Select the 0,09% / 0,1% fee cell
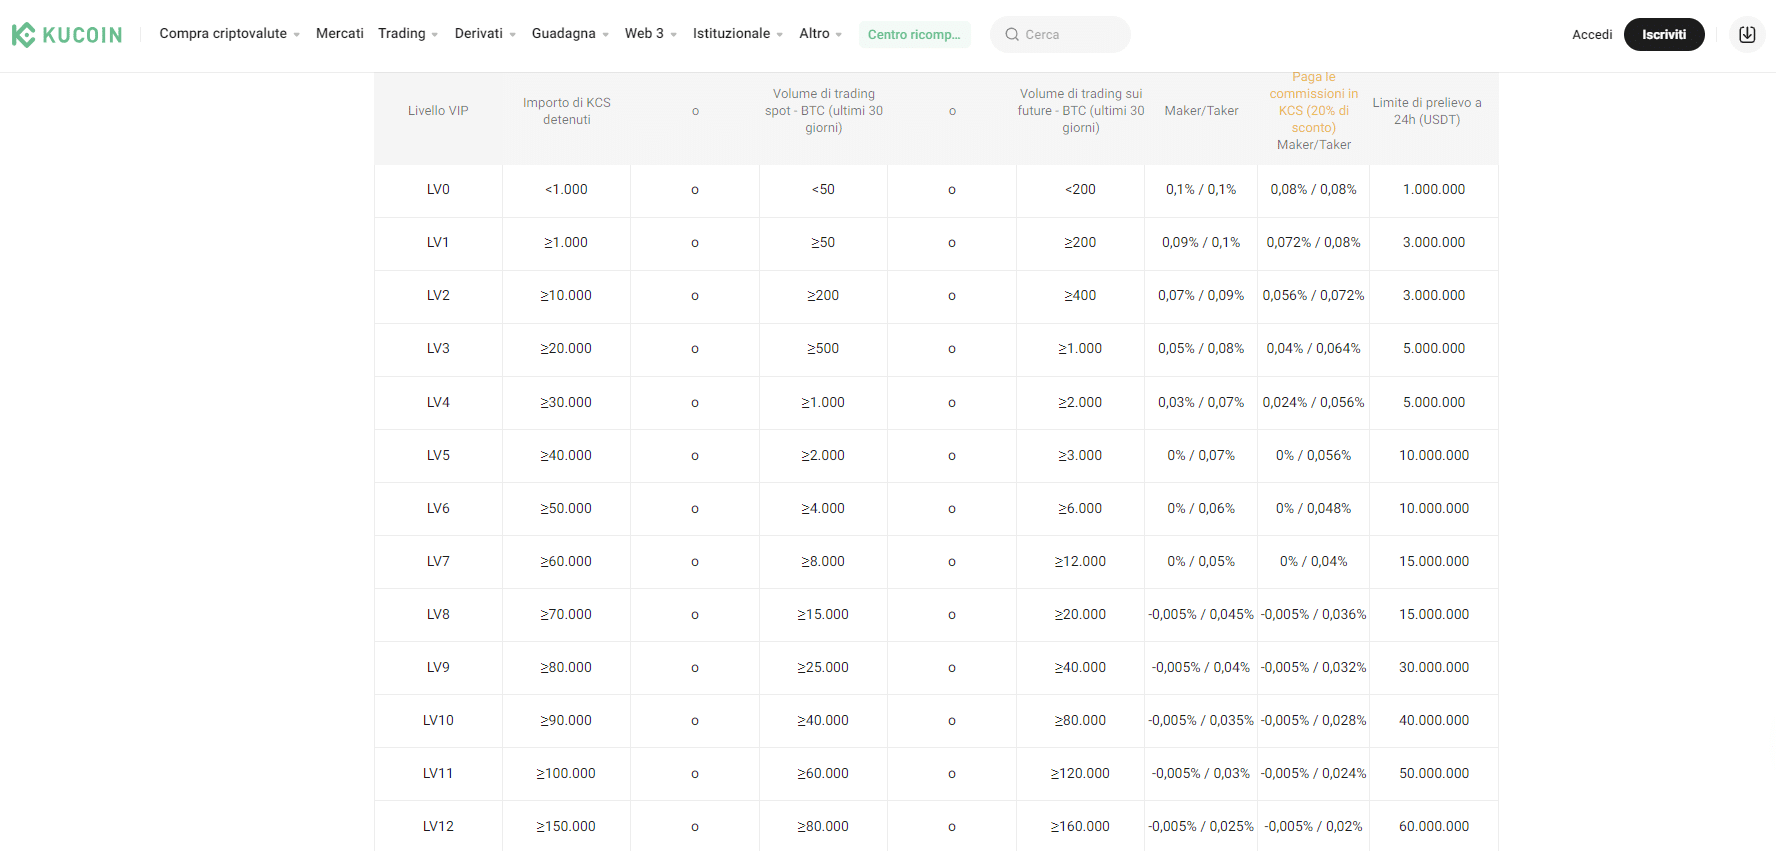Viewport: 1776px width, 851px height. tap(1201, 243)
